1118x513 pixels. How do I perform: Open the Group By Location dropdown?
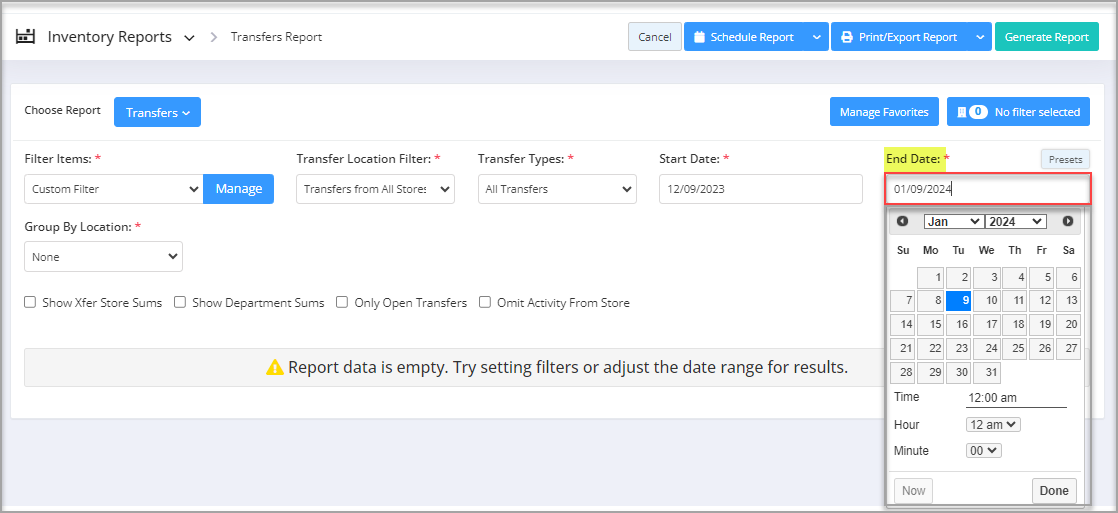(x=103, y=257)
